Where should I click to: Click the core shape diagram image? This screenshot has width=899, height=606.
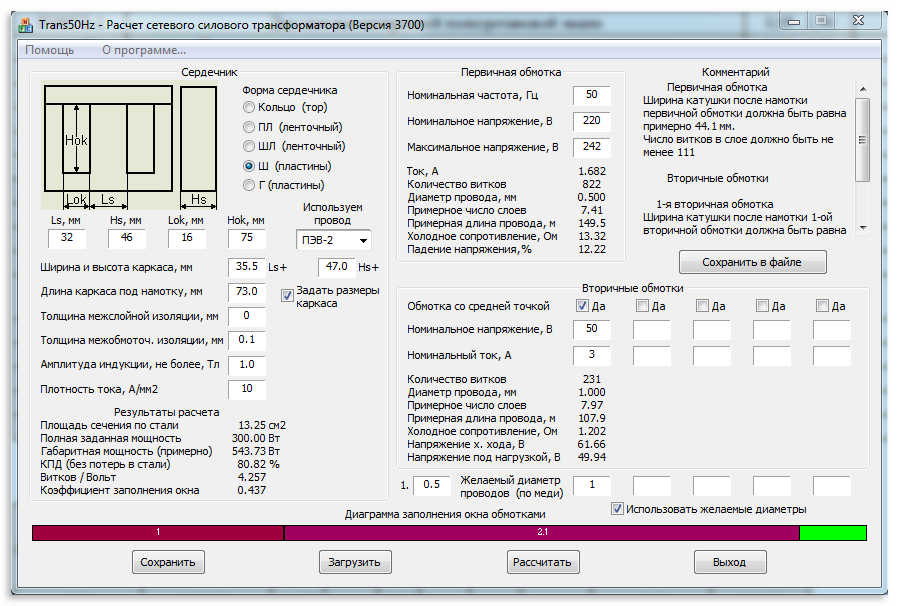pos(130,146)
